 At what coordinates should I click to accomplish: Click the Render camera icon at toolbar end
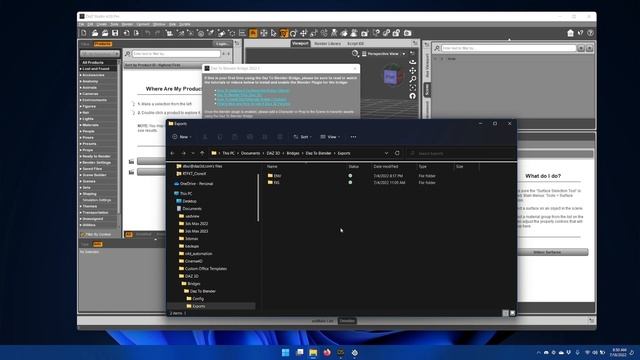click(407, 33)
